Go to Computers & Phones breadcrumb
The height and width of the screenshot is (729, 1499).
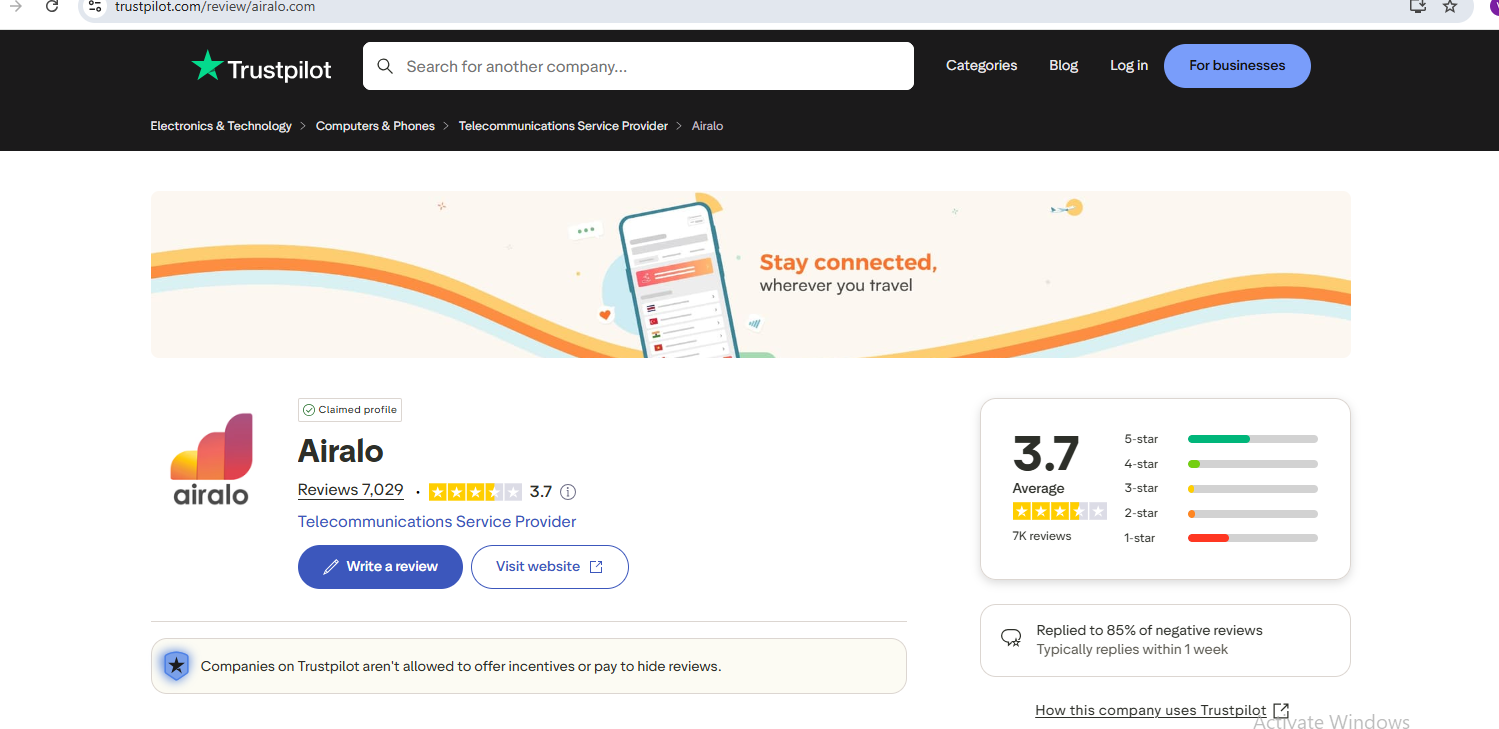pos(375,126)
